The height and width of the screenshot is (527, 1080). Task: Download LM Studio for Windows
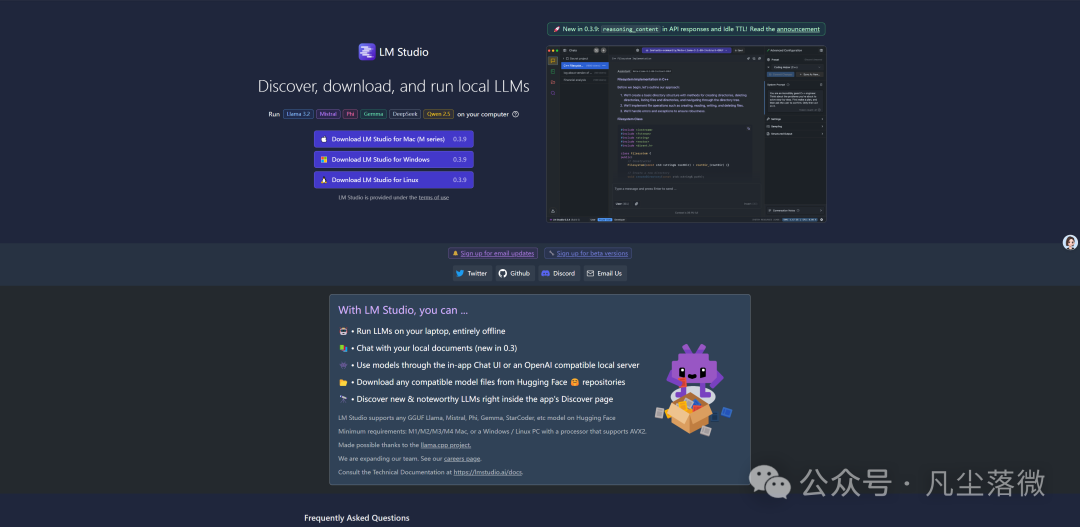[x=394, y=160]
